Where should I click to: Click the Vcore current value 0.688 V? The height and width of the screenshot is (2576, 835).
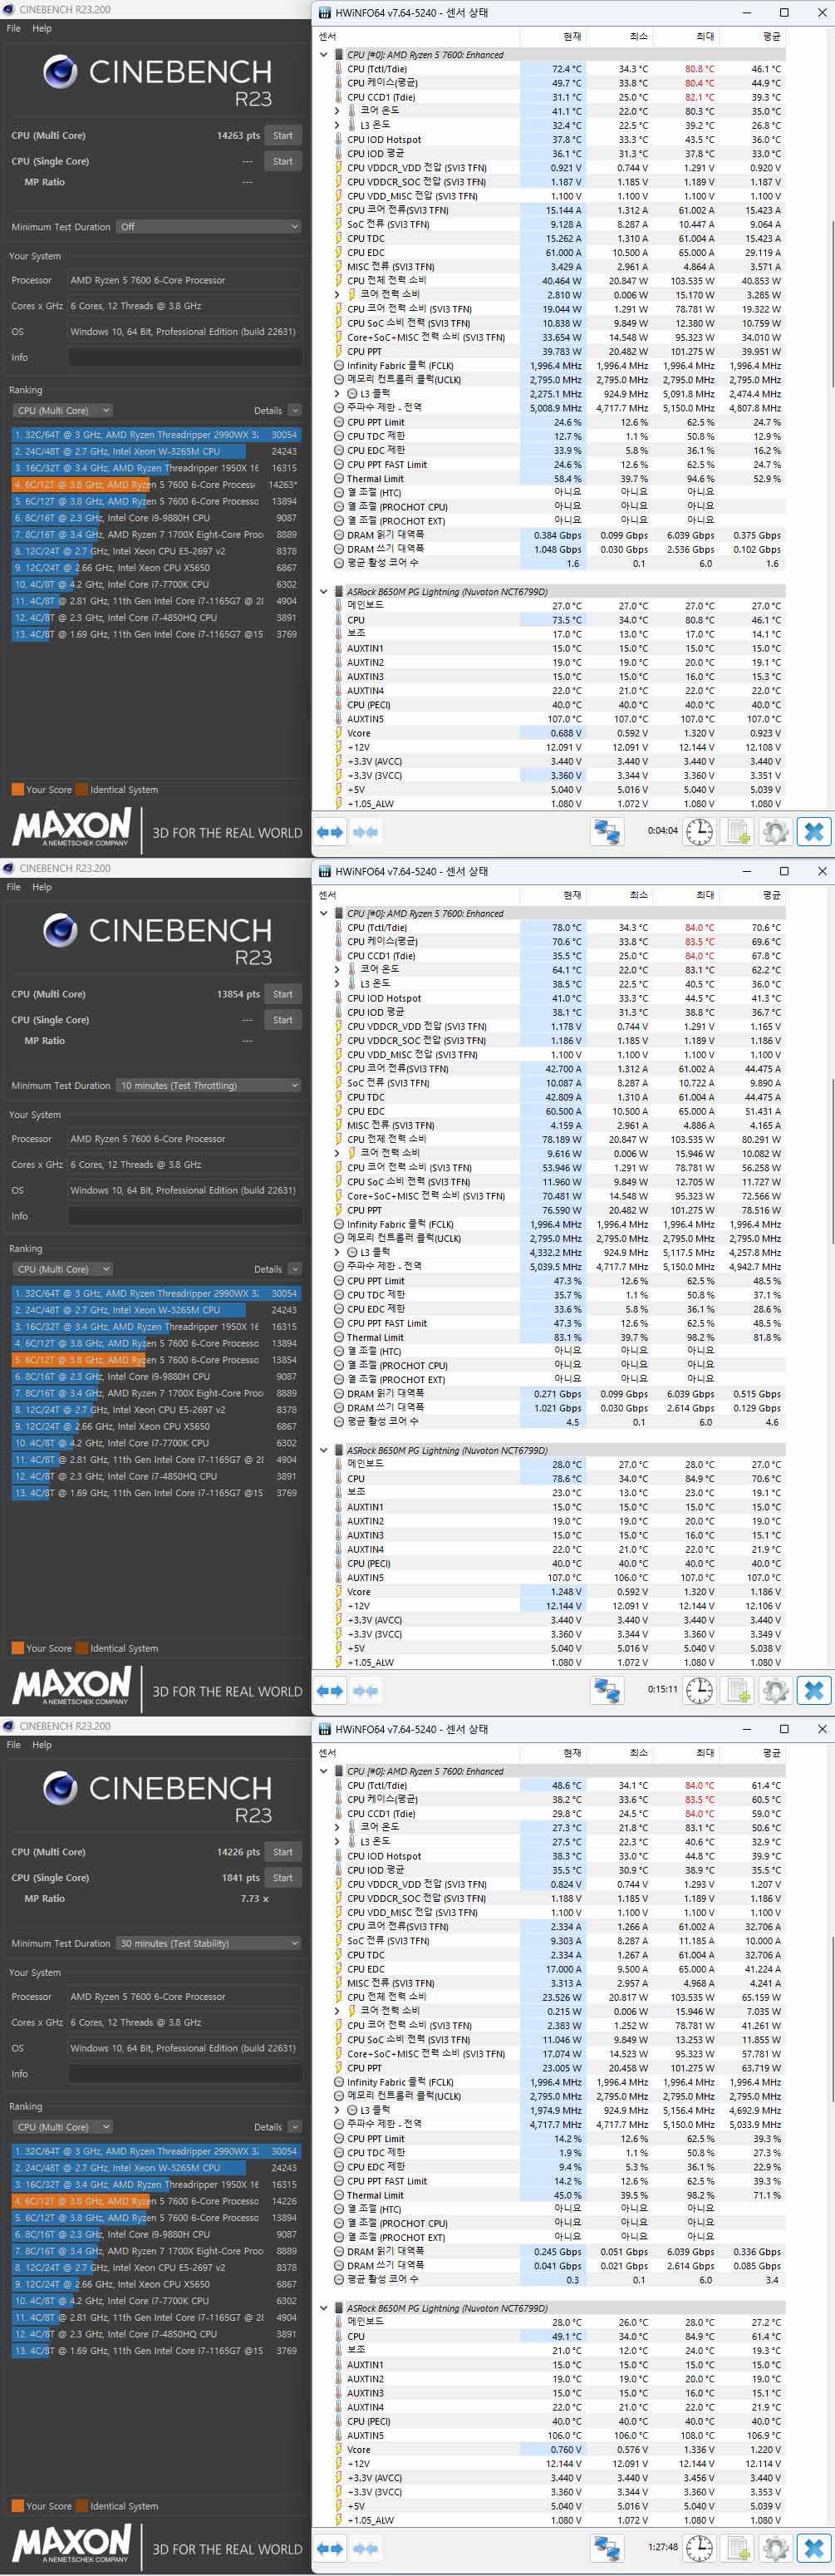tap(566, 733)
